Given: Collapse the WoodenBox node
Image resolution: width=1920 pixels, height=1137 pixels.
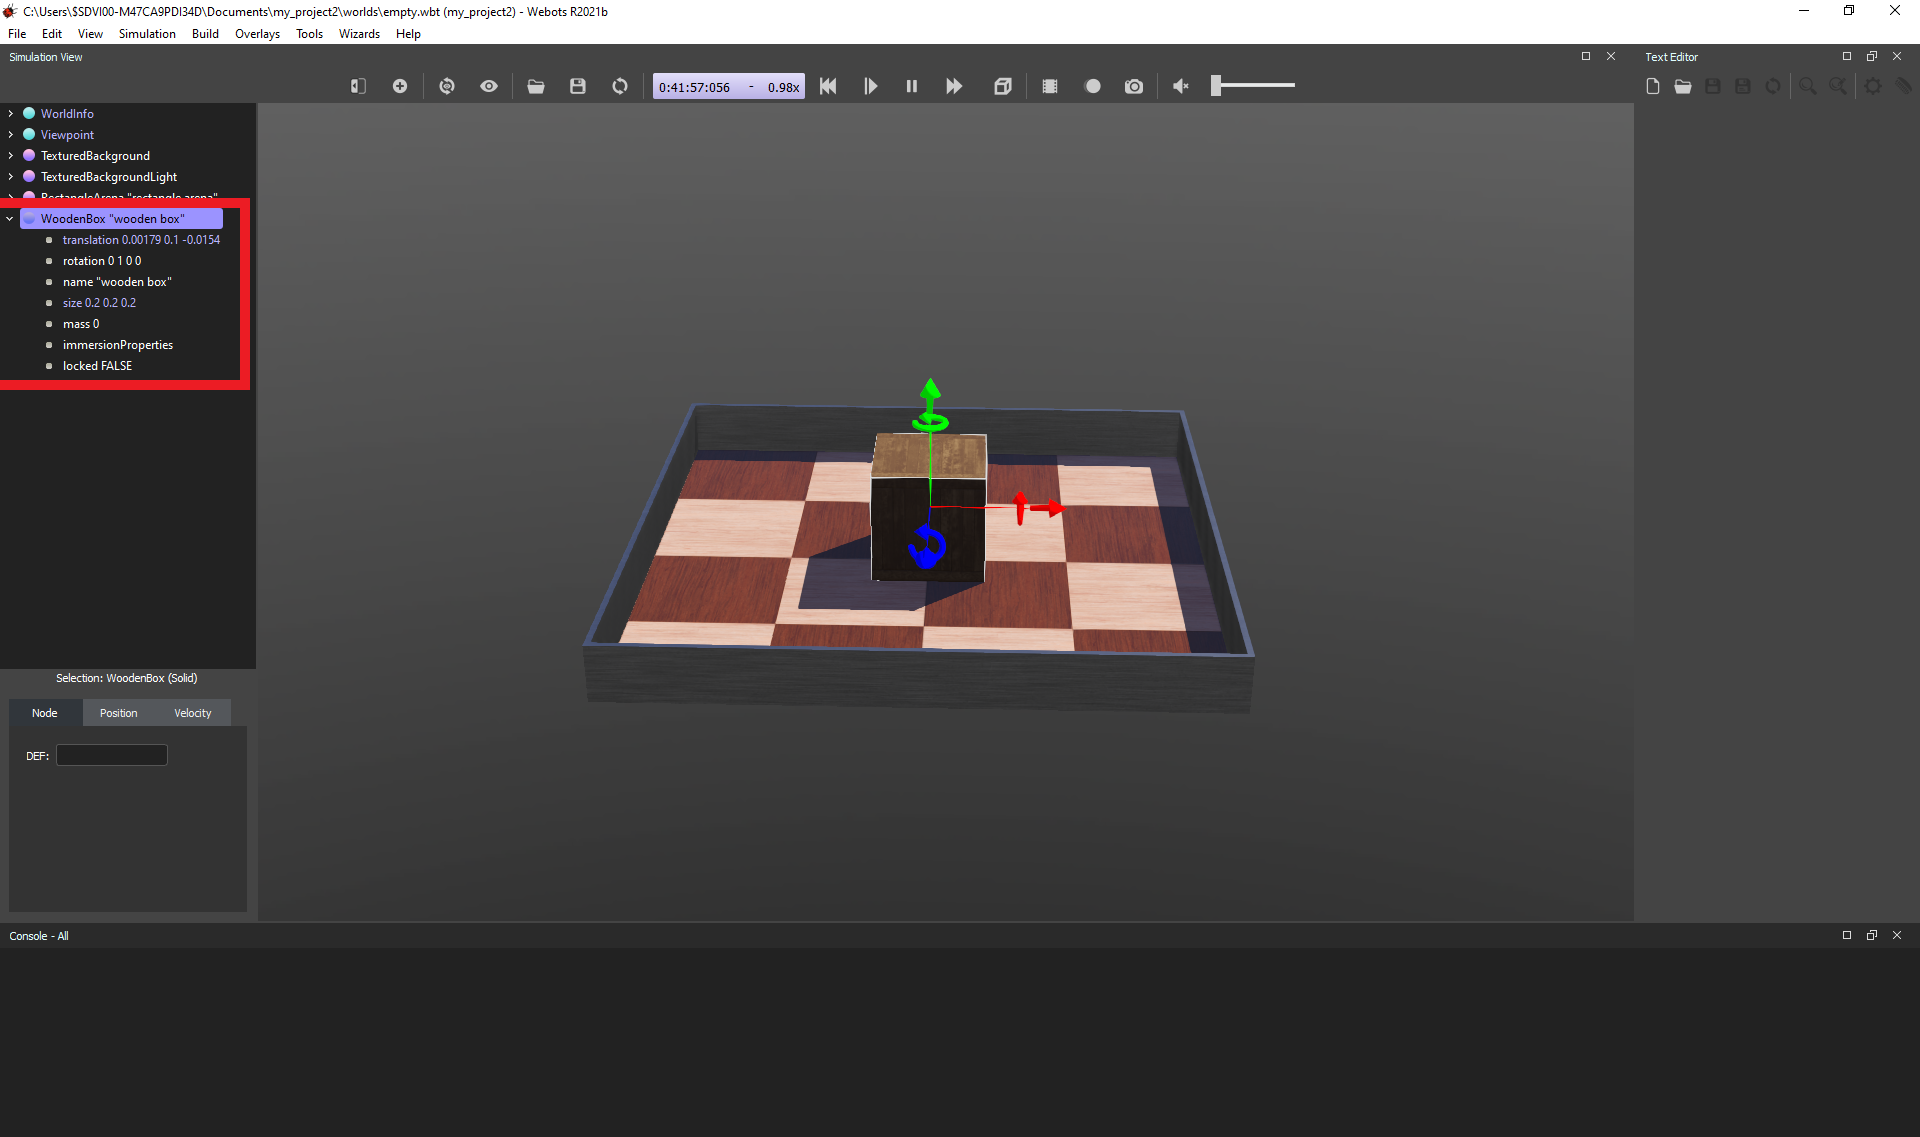Looking at the screenshot, I should (10, 219).
